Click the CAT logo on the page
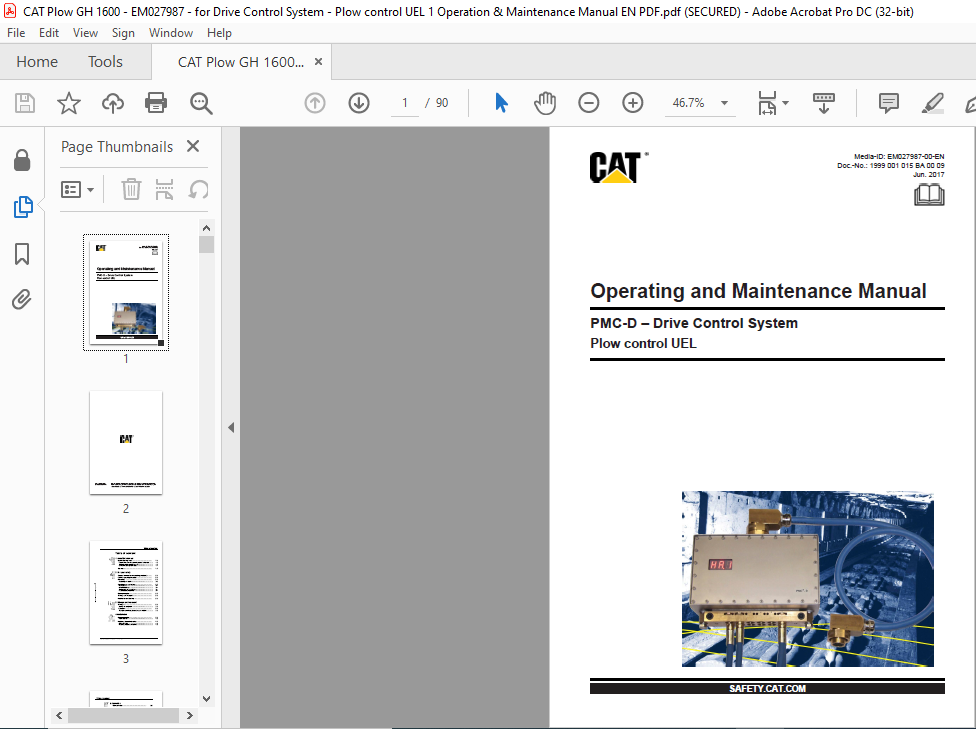 point(618,167)
